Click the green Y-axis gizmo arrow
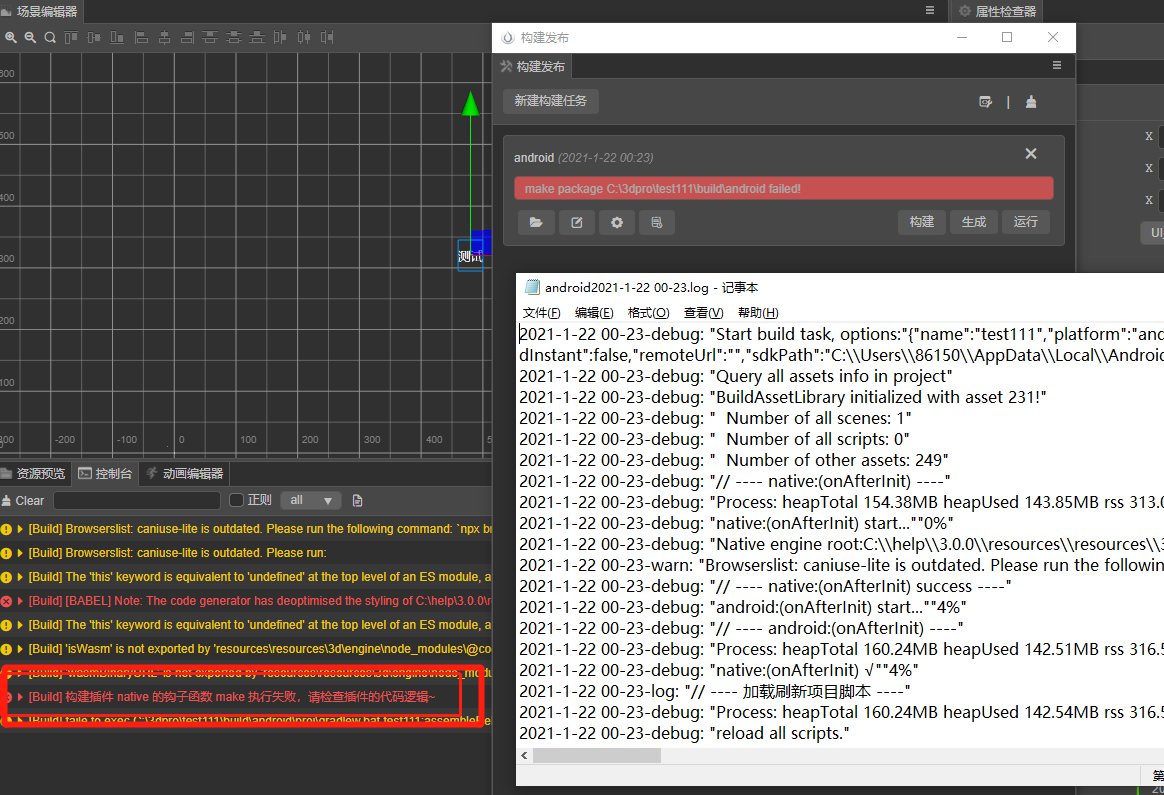Screen dimensions: 1164x795 click(x=471, y=104)
